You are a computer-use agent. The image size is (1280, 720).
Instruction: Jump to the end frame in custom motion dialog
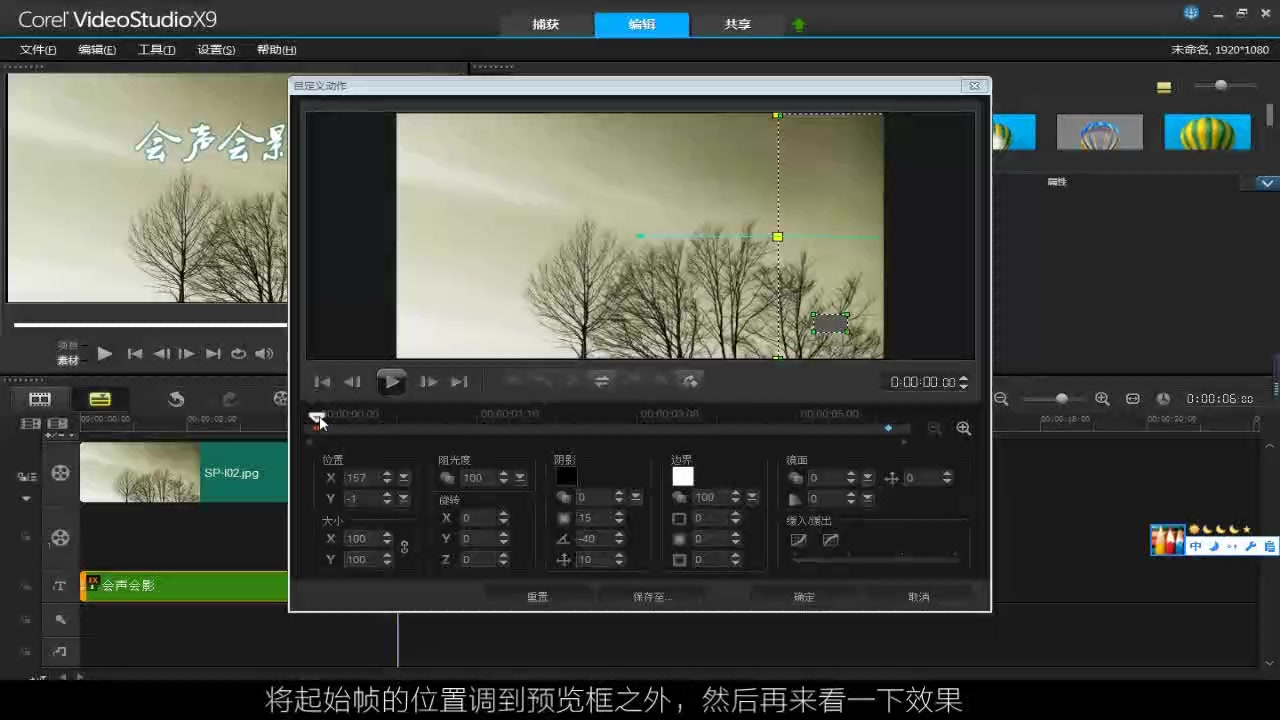pyautogui.click(x=459, y=381)
